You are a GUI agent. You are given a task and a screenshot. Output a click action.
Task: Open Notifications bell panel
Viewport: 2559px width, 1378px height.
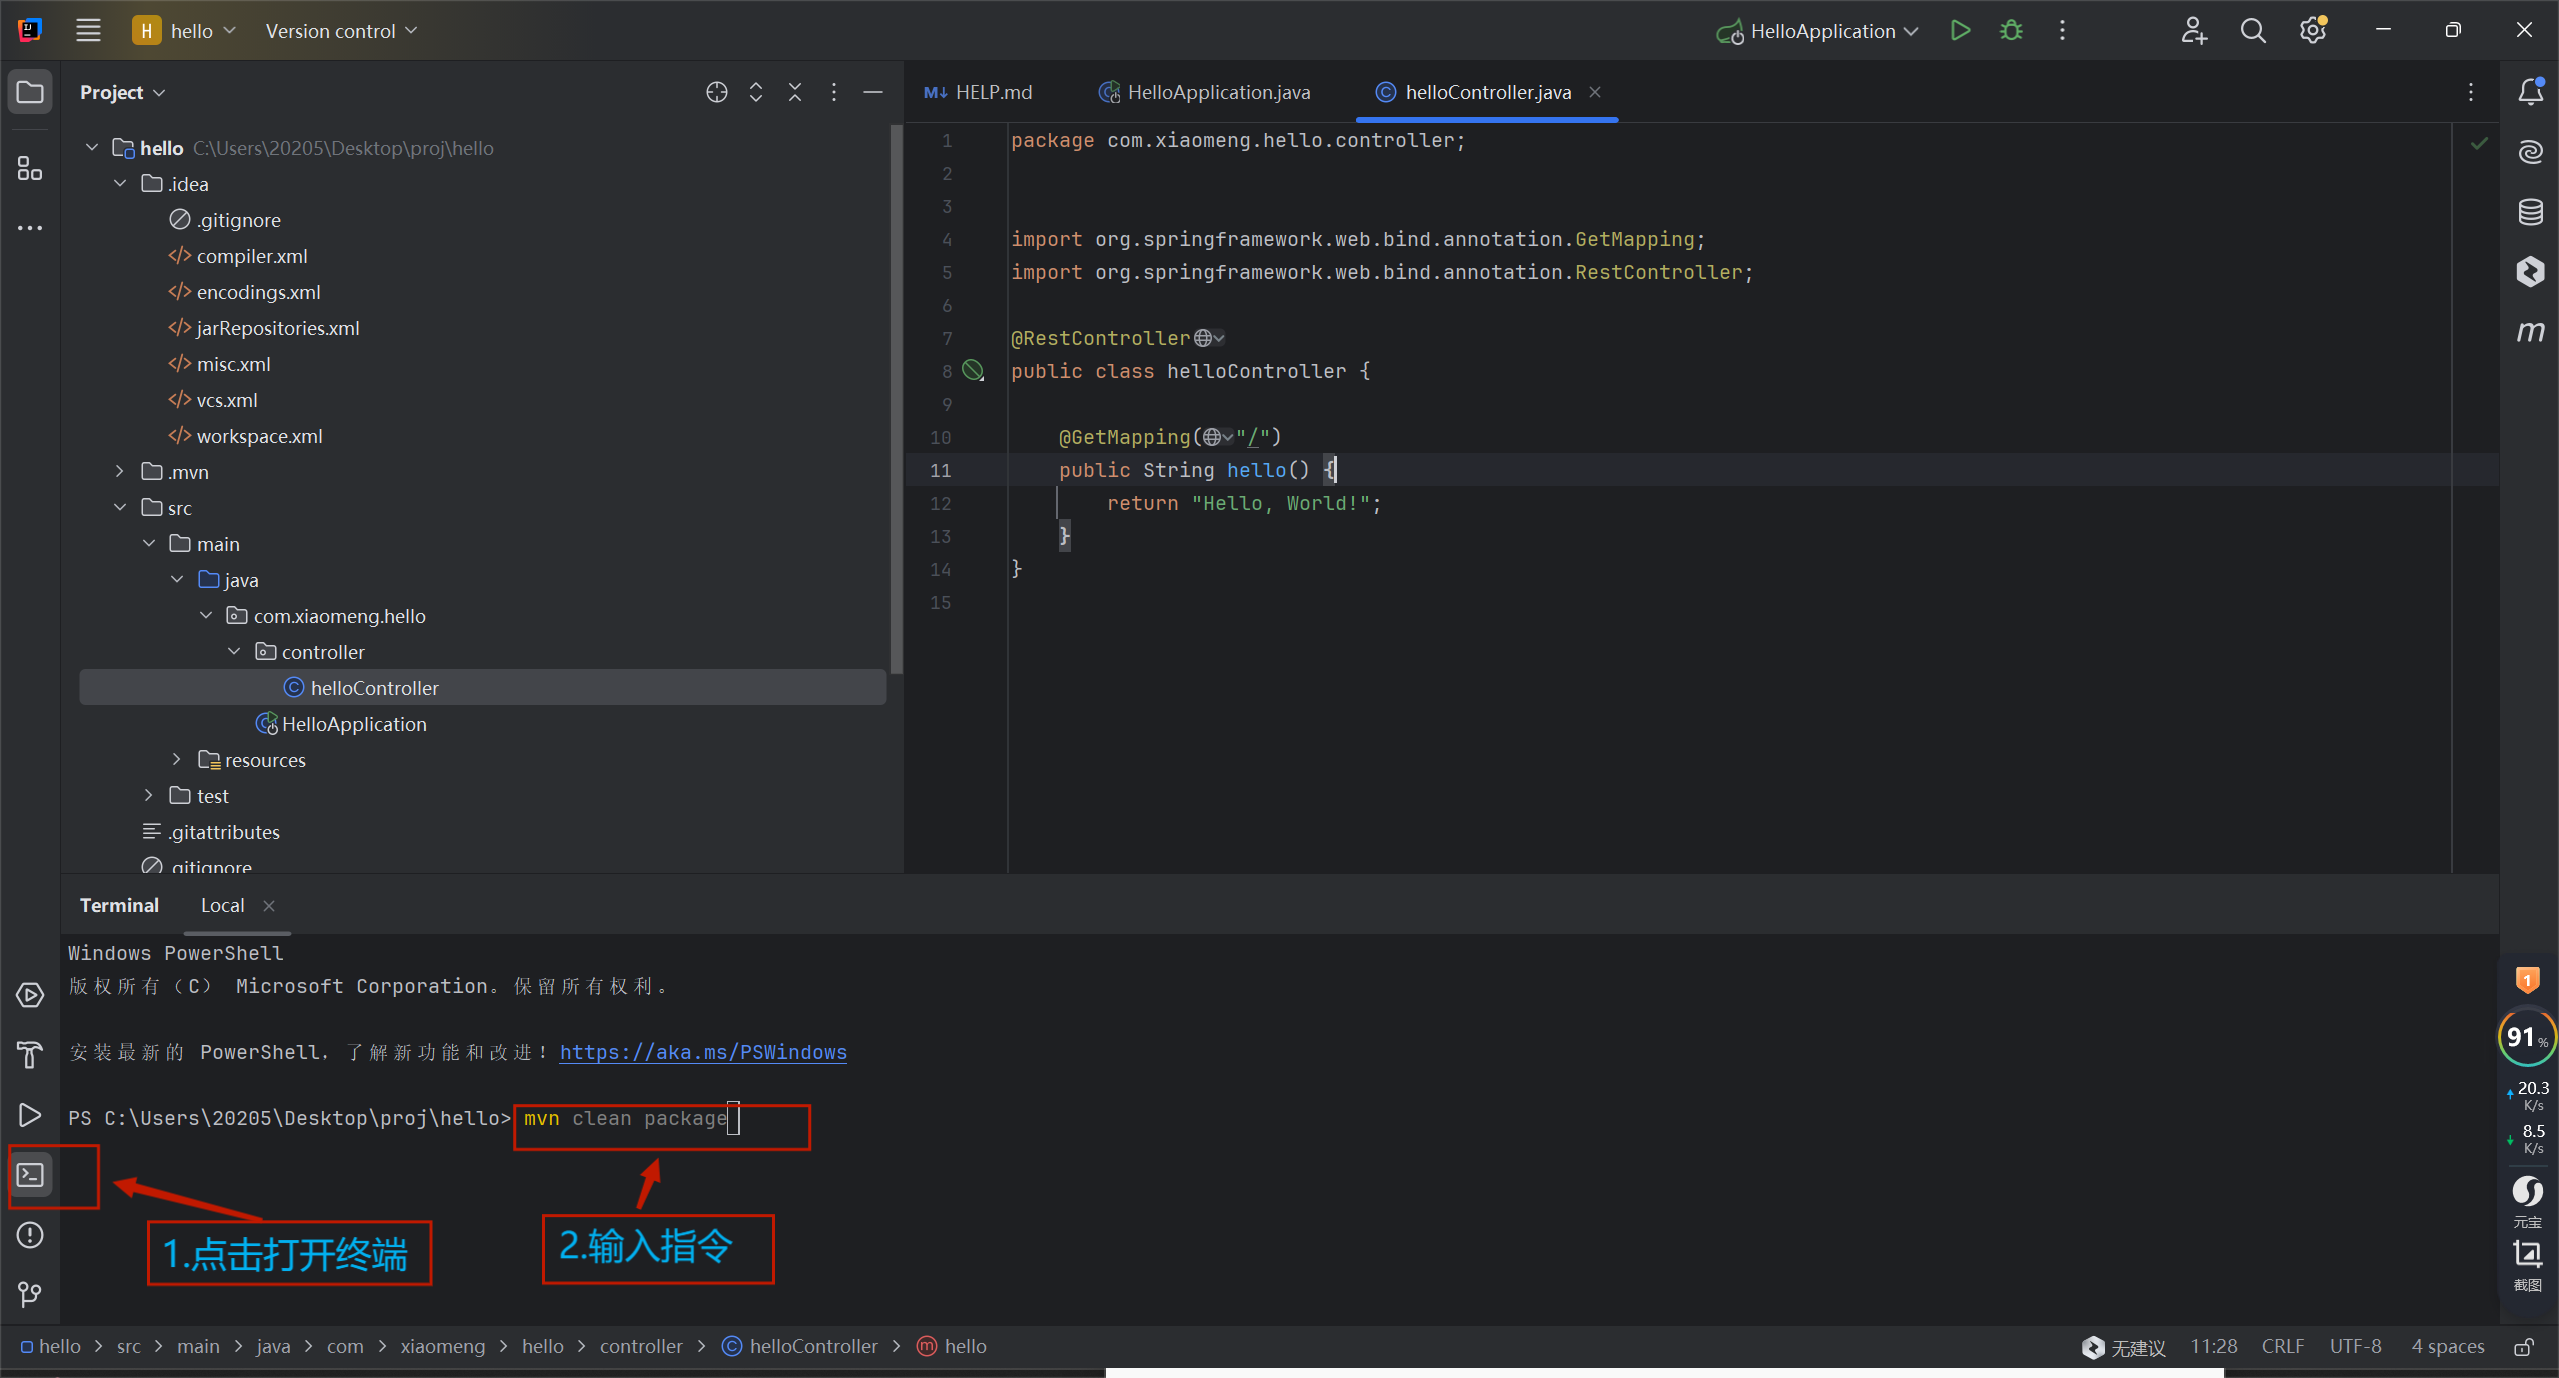2530,92
